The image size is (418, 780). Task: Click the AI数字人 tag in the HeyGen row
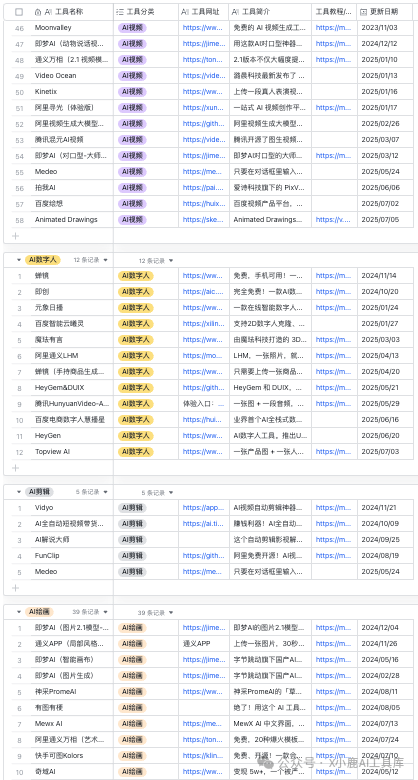point(135,436)
